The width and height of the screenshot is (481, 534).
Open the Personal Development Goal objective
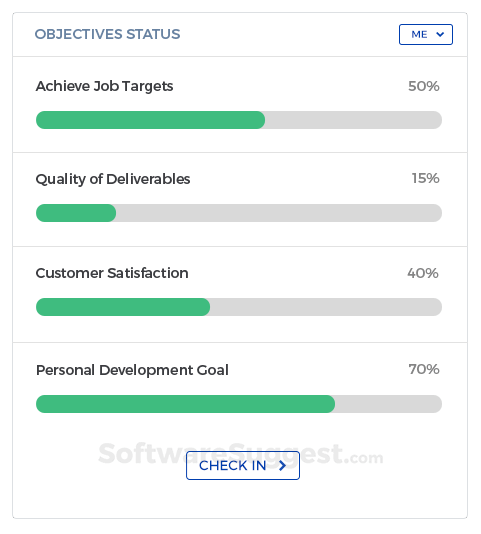(132, 370)
